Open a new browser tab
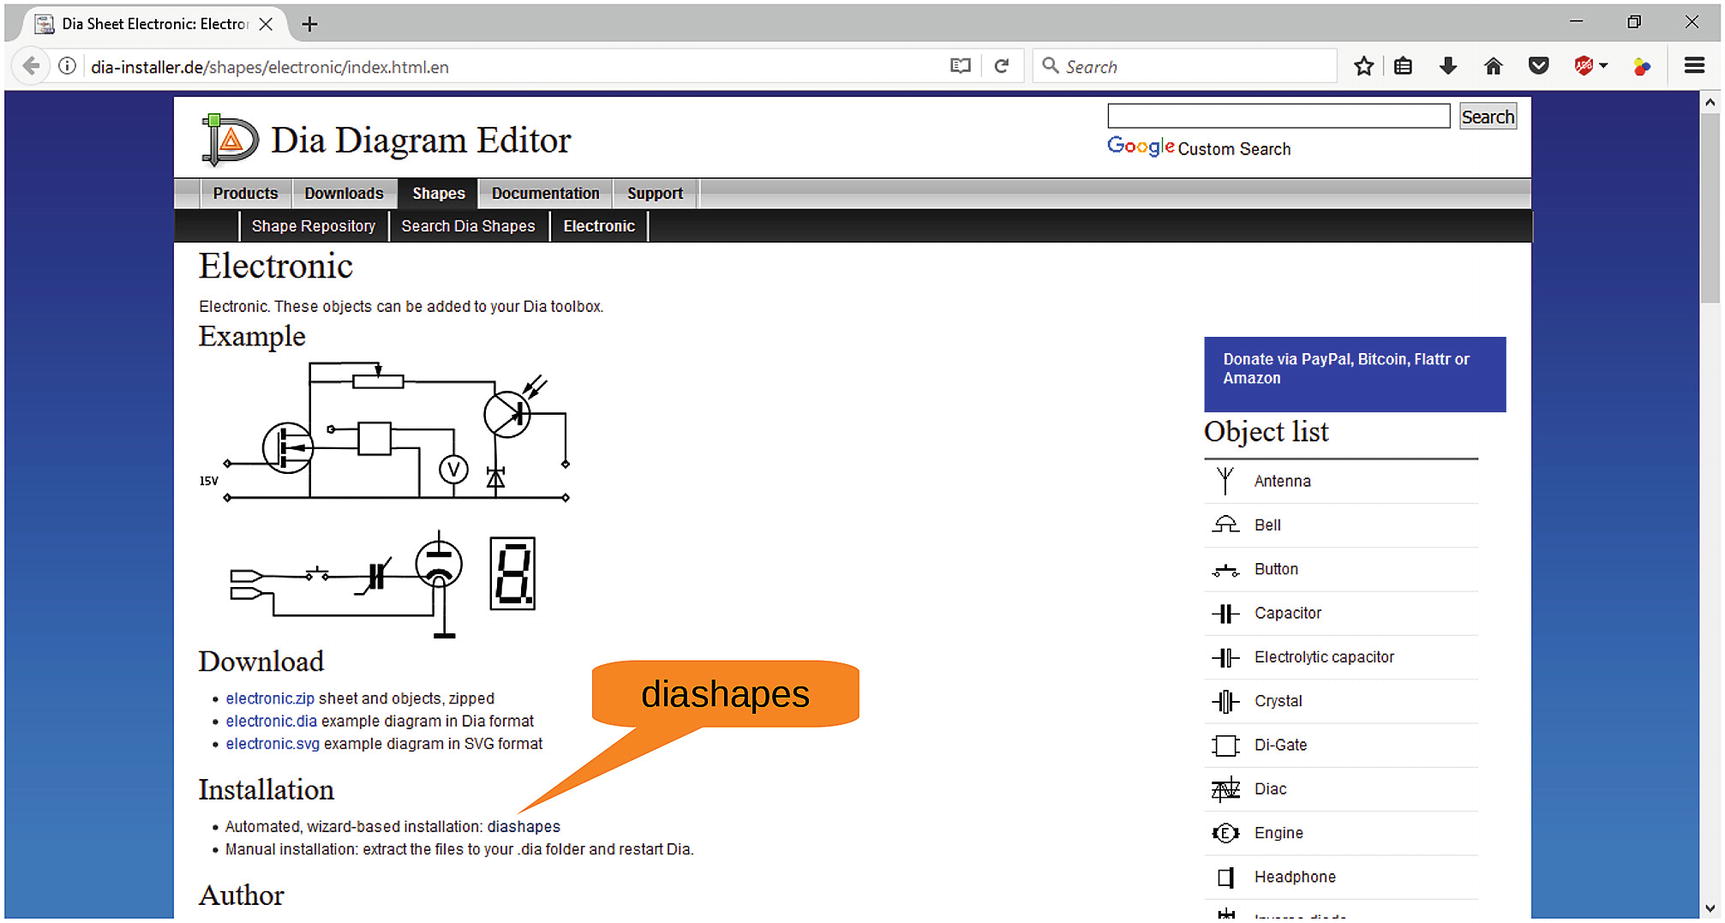 [x=310, y=24]
